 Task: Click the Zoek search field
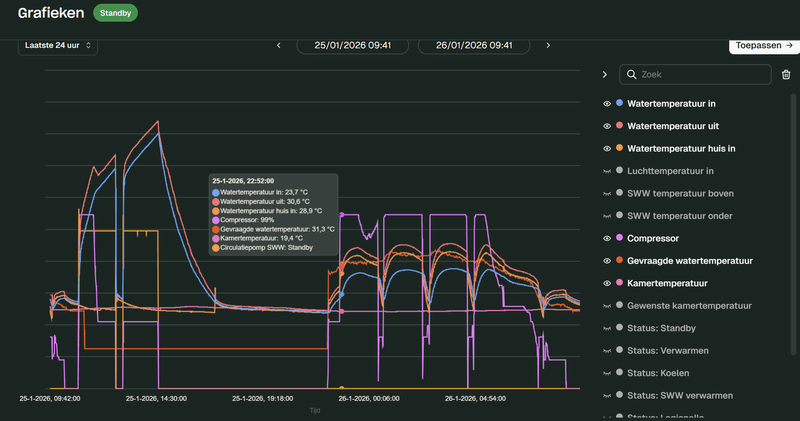point(695,75)
